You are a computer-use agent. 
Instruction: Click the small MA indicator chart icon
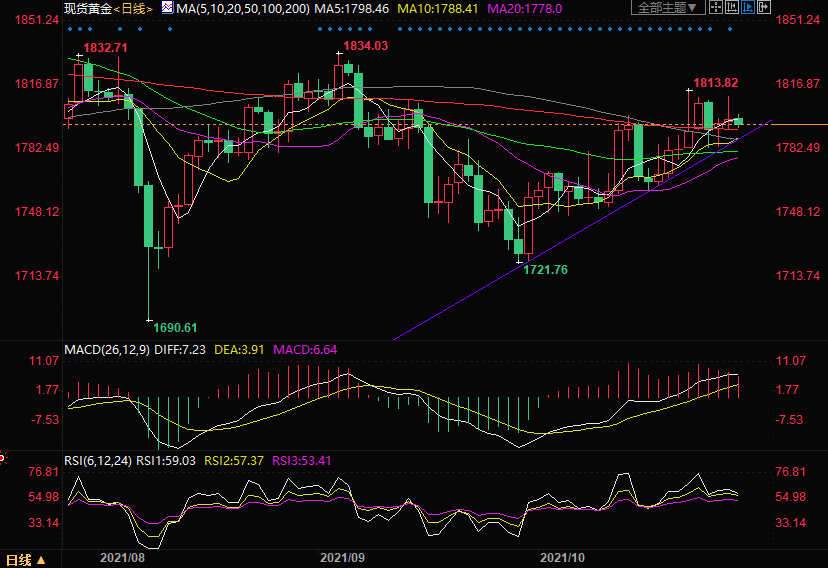click(167, 8)
